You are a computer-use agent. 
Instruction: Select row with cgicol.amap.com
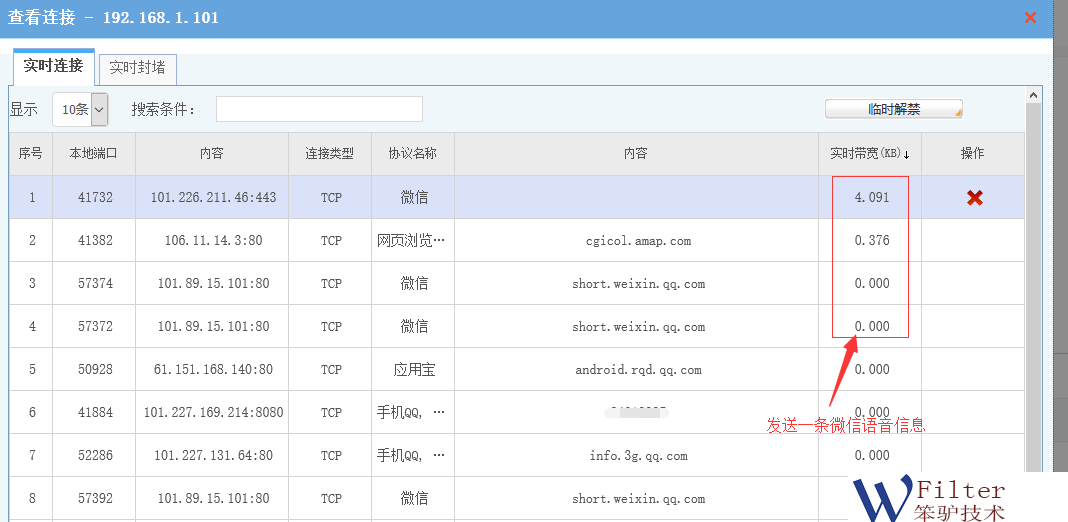(638, 241)
